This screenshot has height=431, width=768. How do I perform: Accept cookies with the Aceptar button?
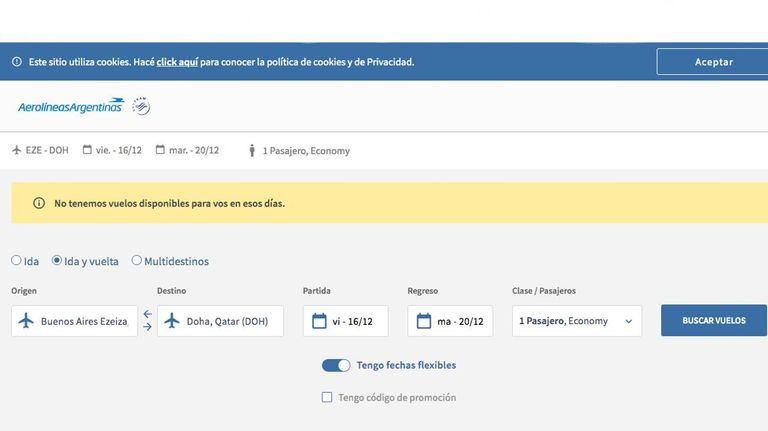pyautogui.click(x=713, y=62)
